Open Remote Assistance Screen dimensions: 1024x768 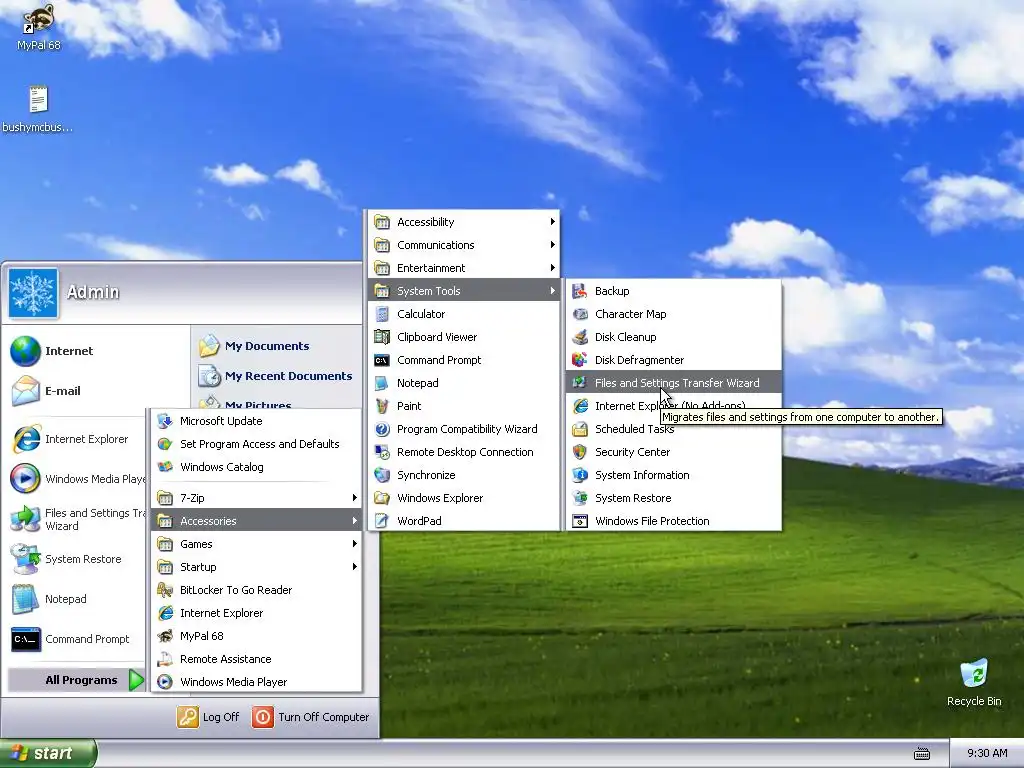click(256, 659)
